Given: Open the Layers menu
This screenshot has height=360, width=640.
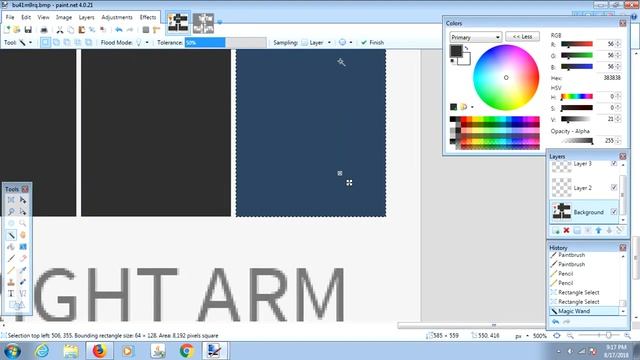Looking at the screenshot, I should 86,17.
